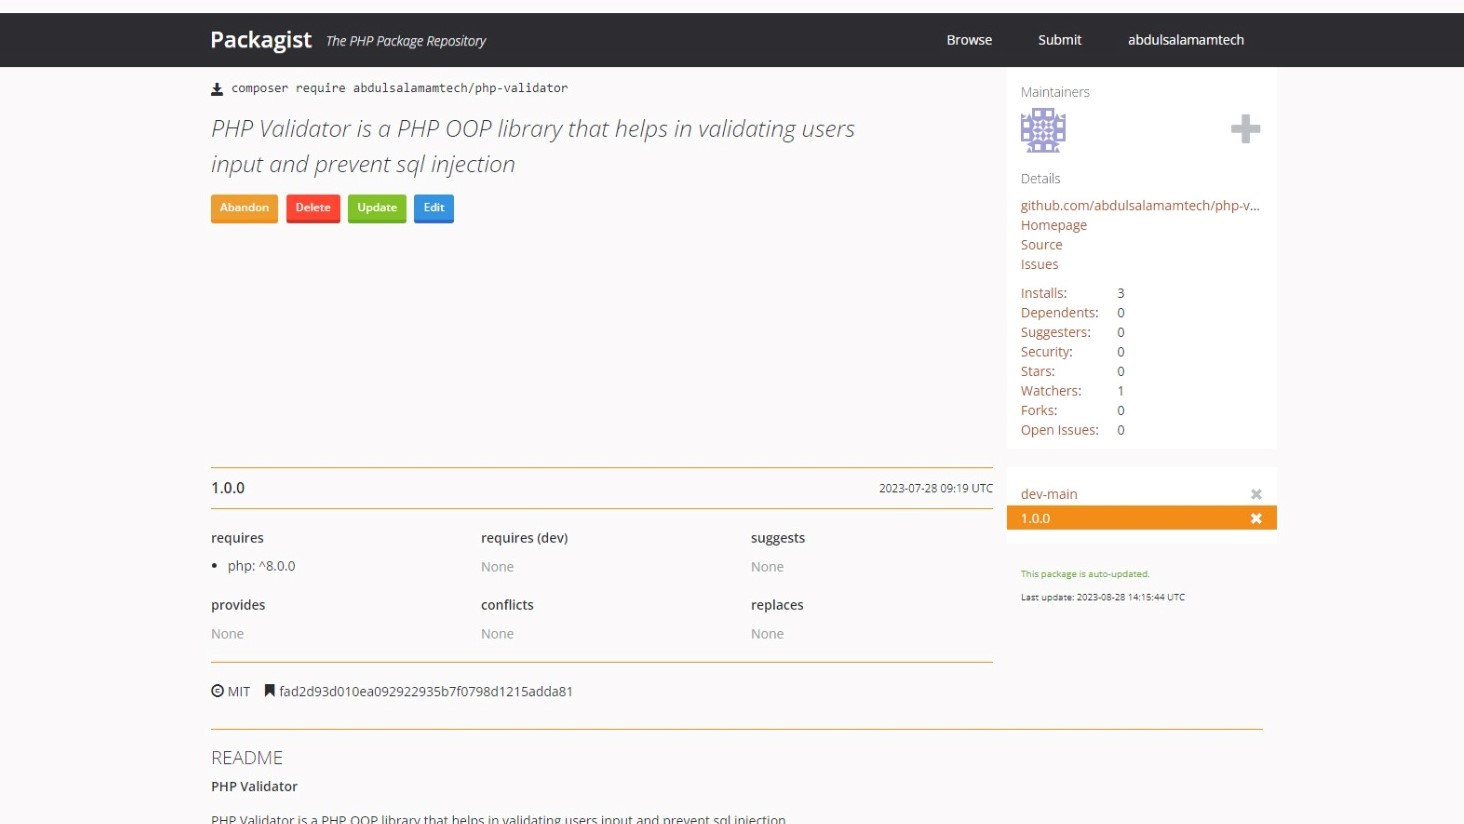Click the conflicts heading
The image size is (1464, 824).
click(x=507, y=605)
